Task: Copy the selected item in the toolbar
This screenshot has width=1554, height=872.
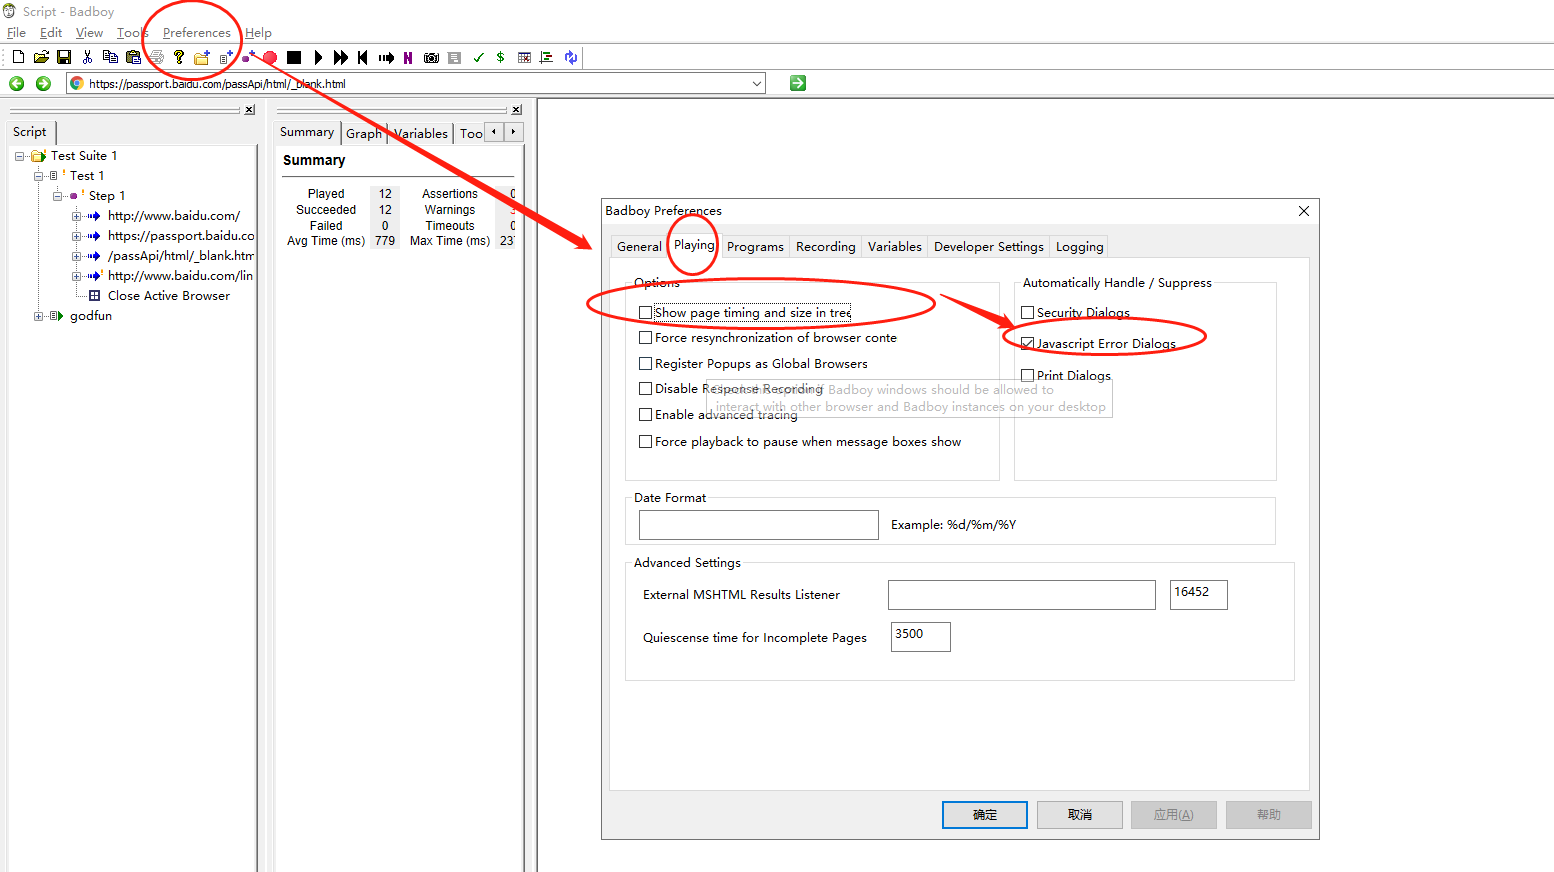Action: point(110,57)
